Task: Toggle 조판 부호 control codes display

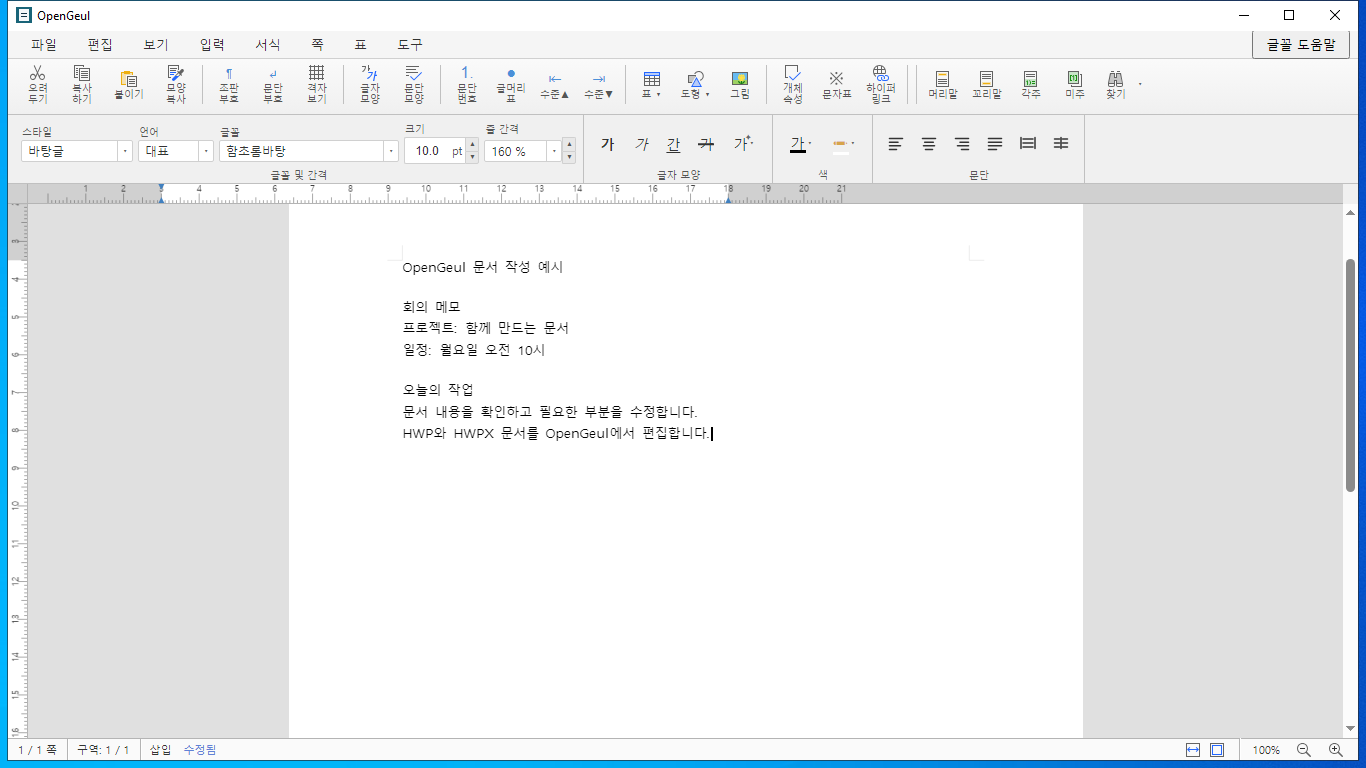Action: click(x=229, y=84)
